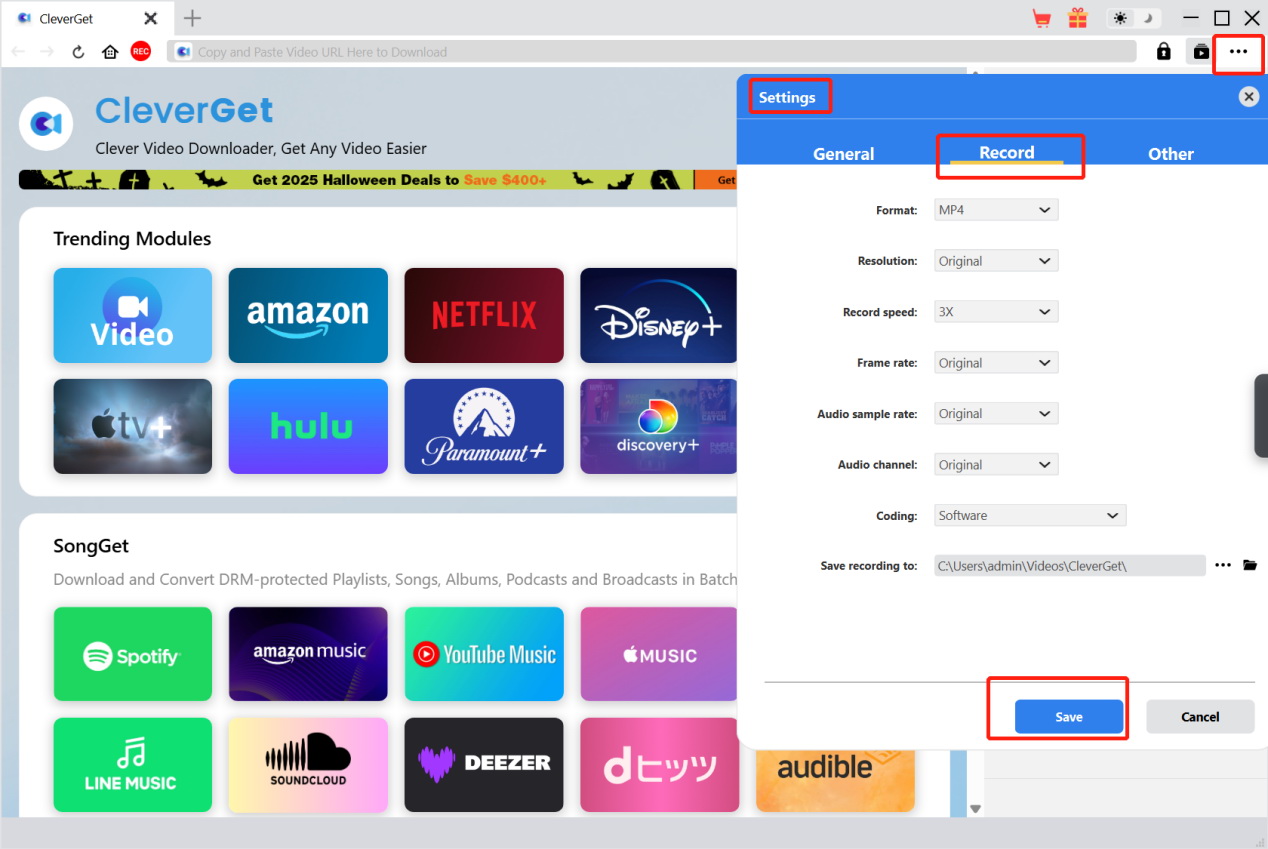
Task: Open the Netflix module tile
Action: (x=484, y=315)
